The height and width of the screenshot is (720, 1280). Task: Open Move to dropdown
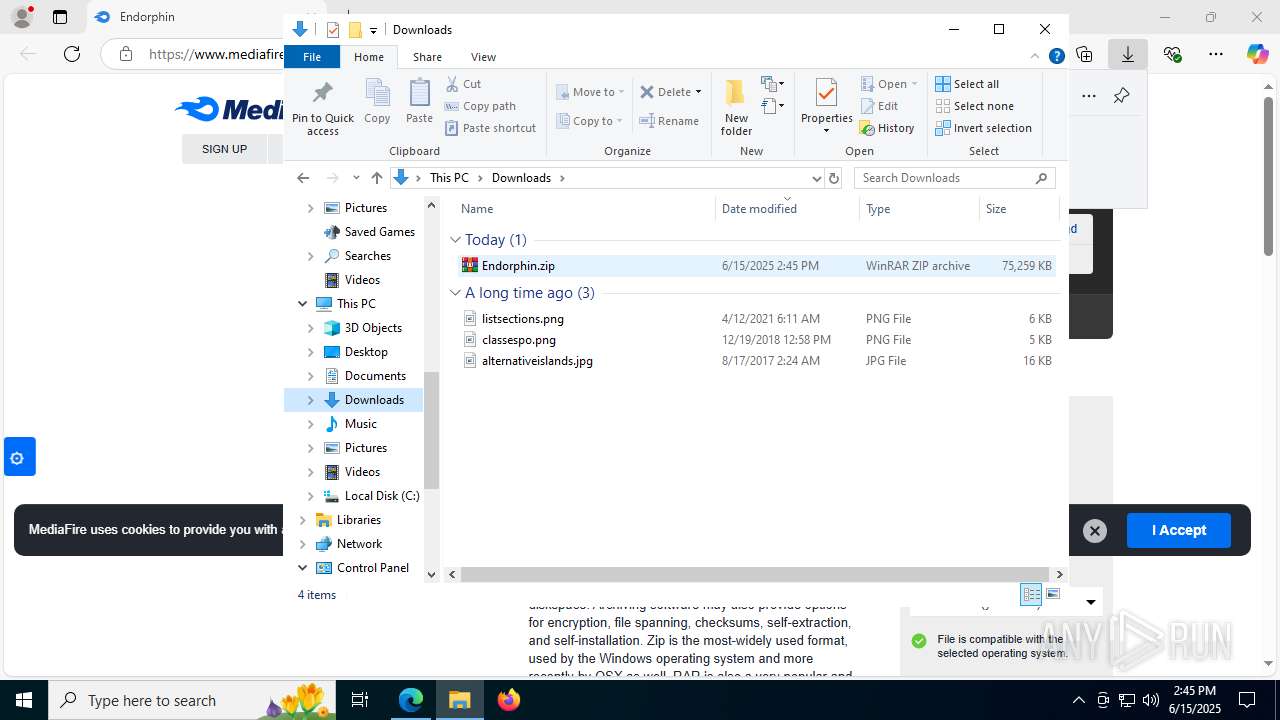pyautogui.click(x=590, y=92)
